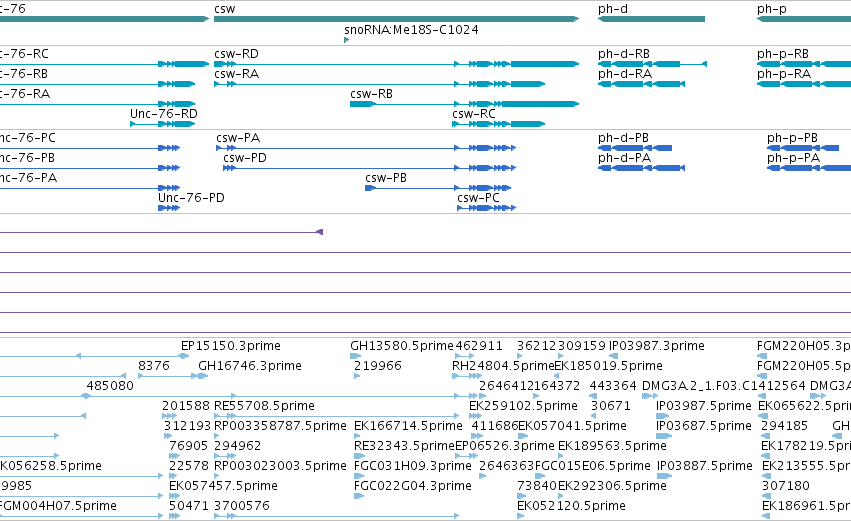Select the ph-p-RA transcript label

[784, 74]
